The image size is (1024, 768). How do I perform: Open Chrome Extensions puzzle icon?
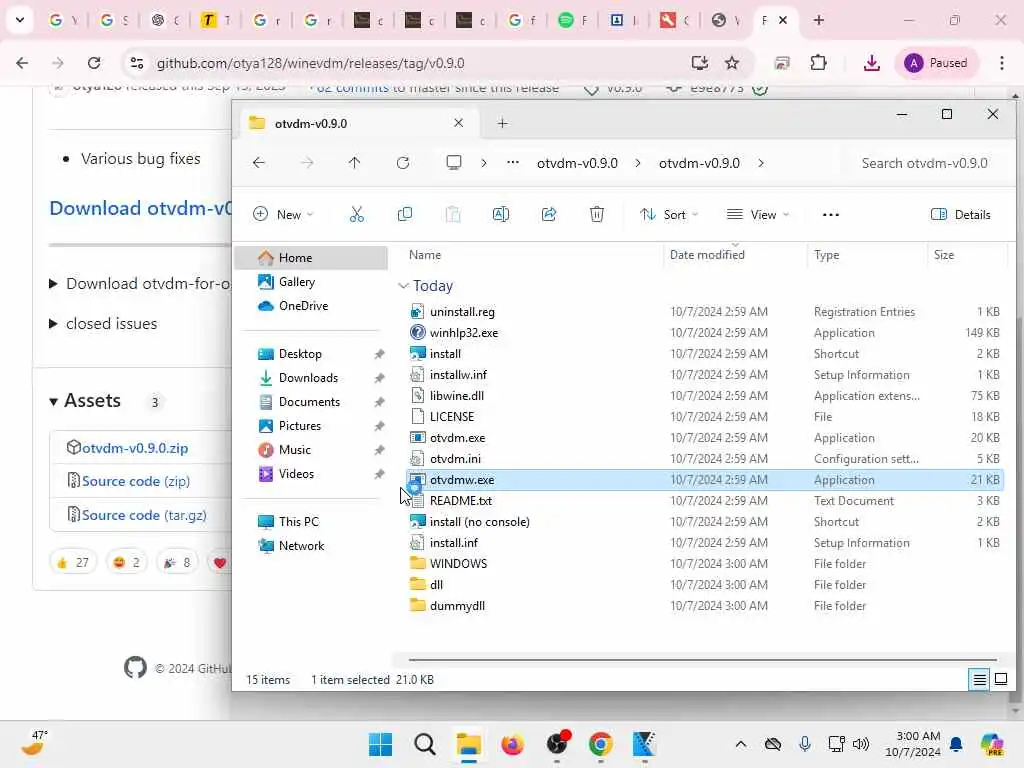click(818, 63)
